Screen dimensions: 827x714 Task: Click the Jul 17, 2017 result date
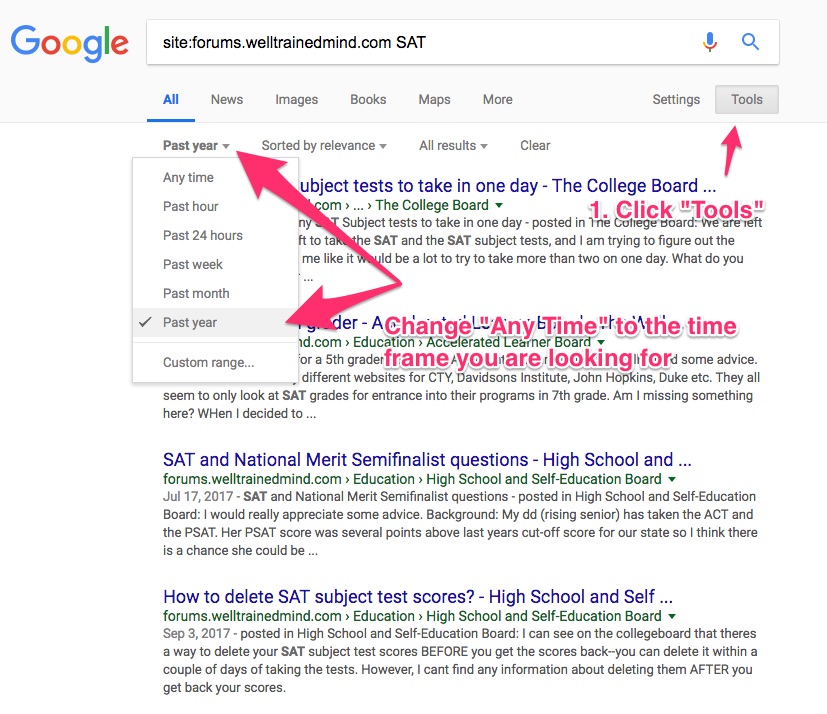click(x=198, y=497)
